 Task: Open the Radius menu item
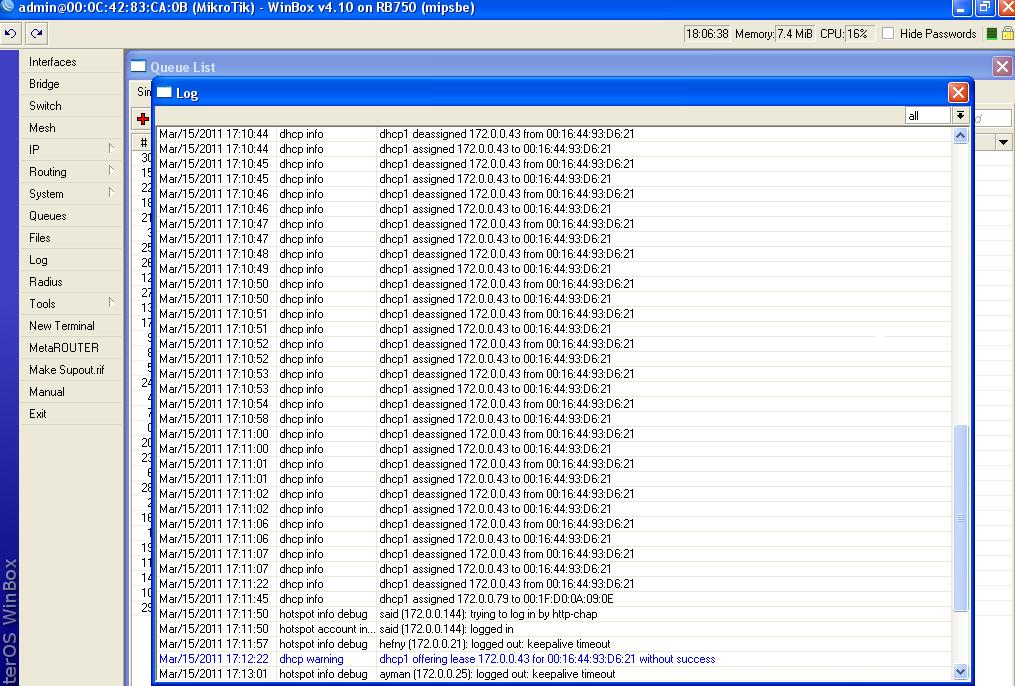[71, 282]
